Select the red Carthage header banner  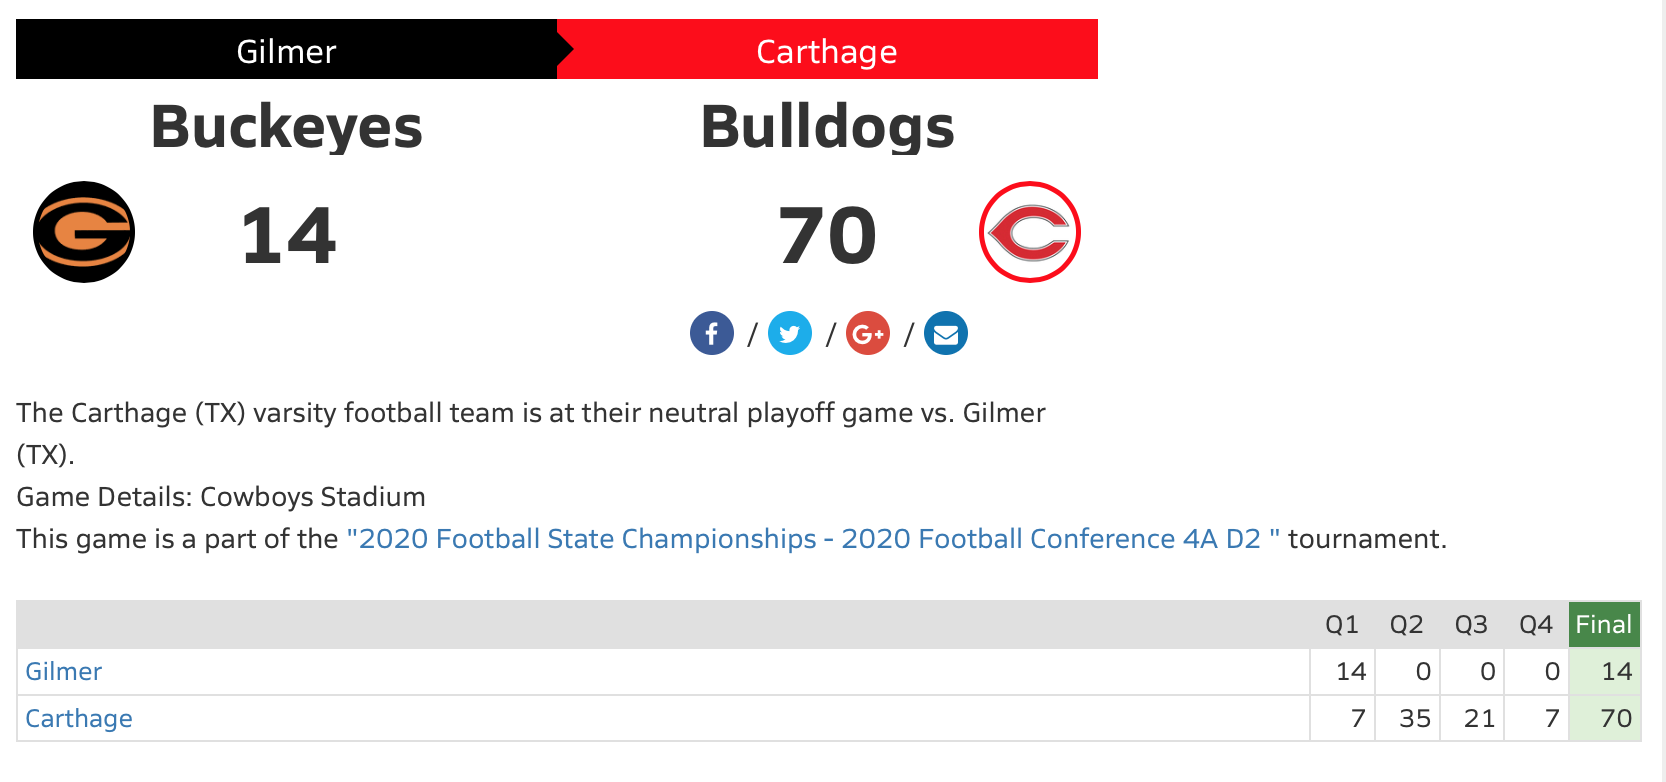tap(827, 50)
